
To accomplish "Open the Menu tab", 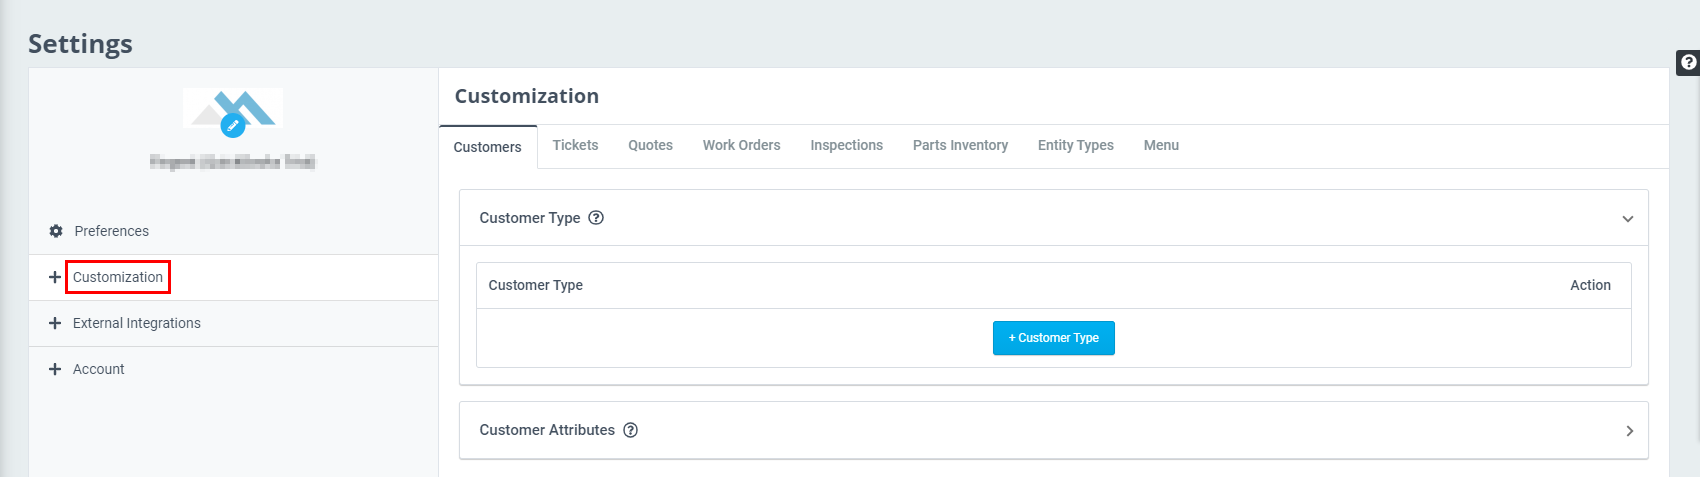I will [1161, 145].
